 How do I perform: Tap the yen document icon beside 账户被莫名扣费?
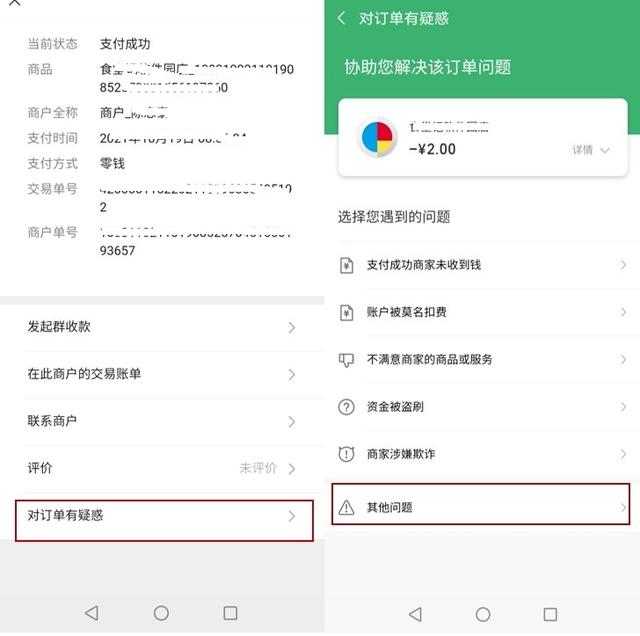(x=347, y=312)
